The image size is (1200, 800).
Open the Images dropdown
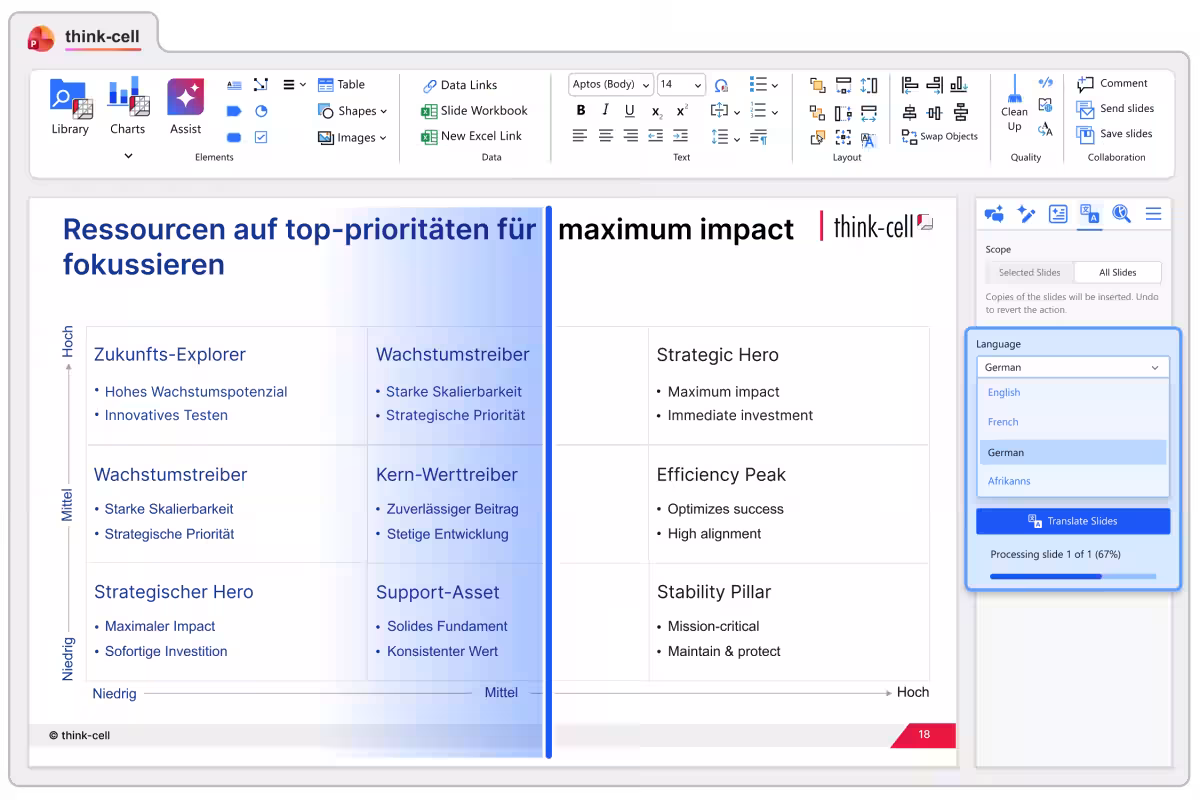click(352, 137)
